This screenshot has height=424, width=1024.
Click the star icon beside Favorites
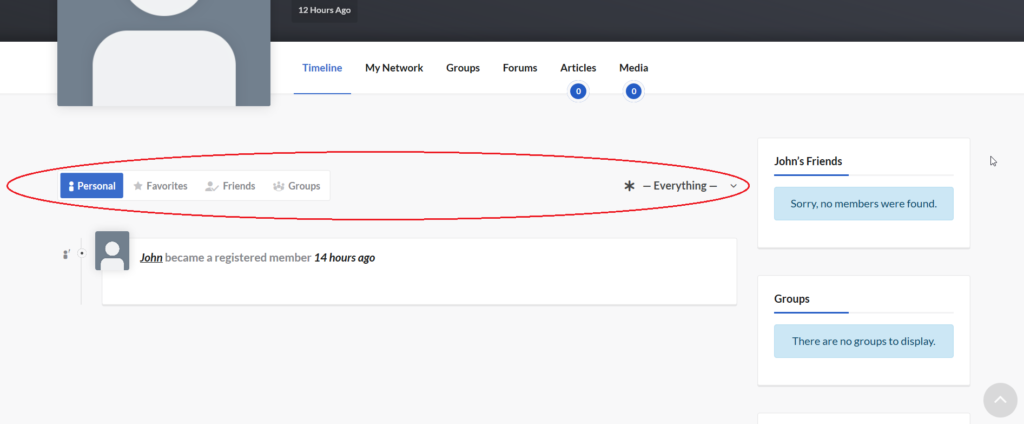[x=138, y=186]
